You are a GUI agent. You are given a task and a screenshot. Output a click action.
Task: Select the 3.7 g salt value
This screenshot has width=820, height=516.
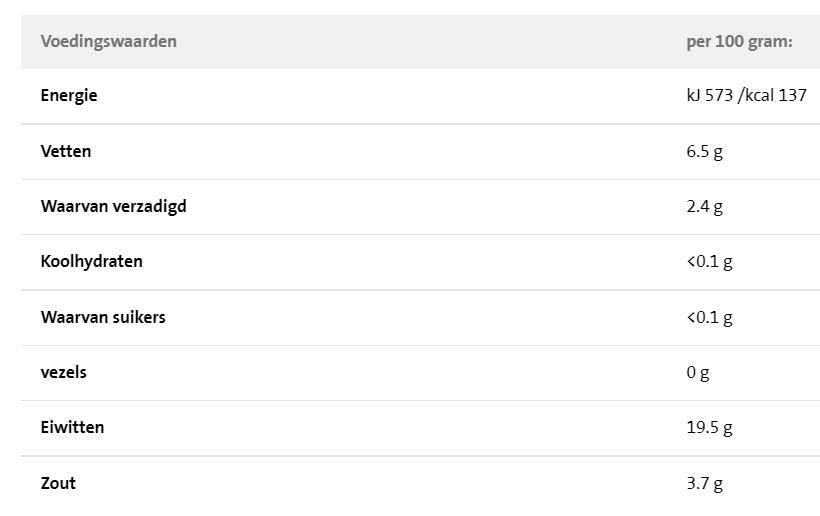pyautogui.click(x=704, y=483)
